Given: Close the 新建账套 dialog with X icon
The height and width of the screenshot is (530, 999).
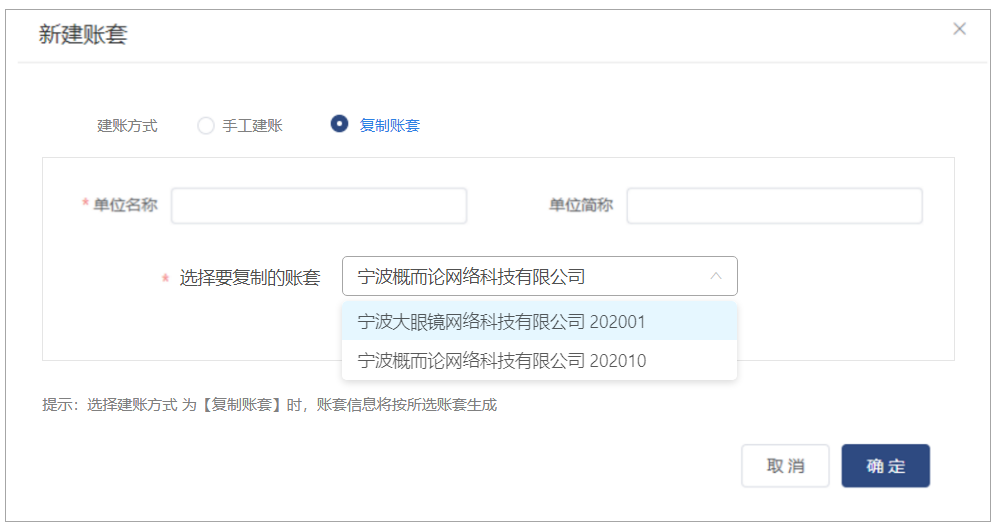Looking at the screenshot, I should tap(959, 29).
